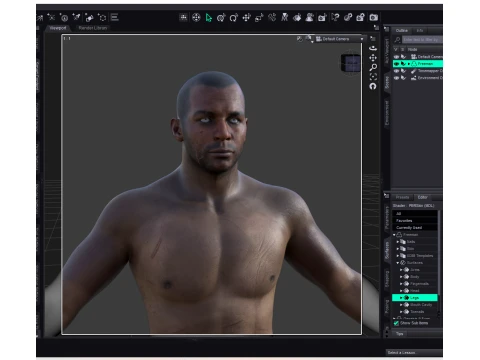Switch to the Info tab in Scene pane
Image resolution: width=480 pixels, height=360 pixels.
pos(420,30)
